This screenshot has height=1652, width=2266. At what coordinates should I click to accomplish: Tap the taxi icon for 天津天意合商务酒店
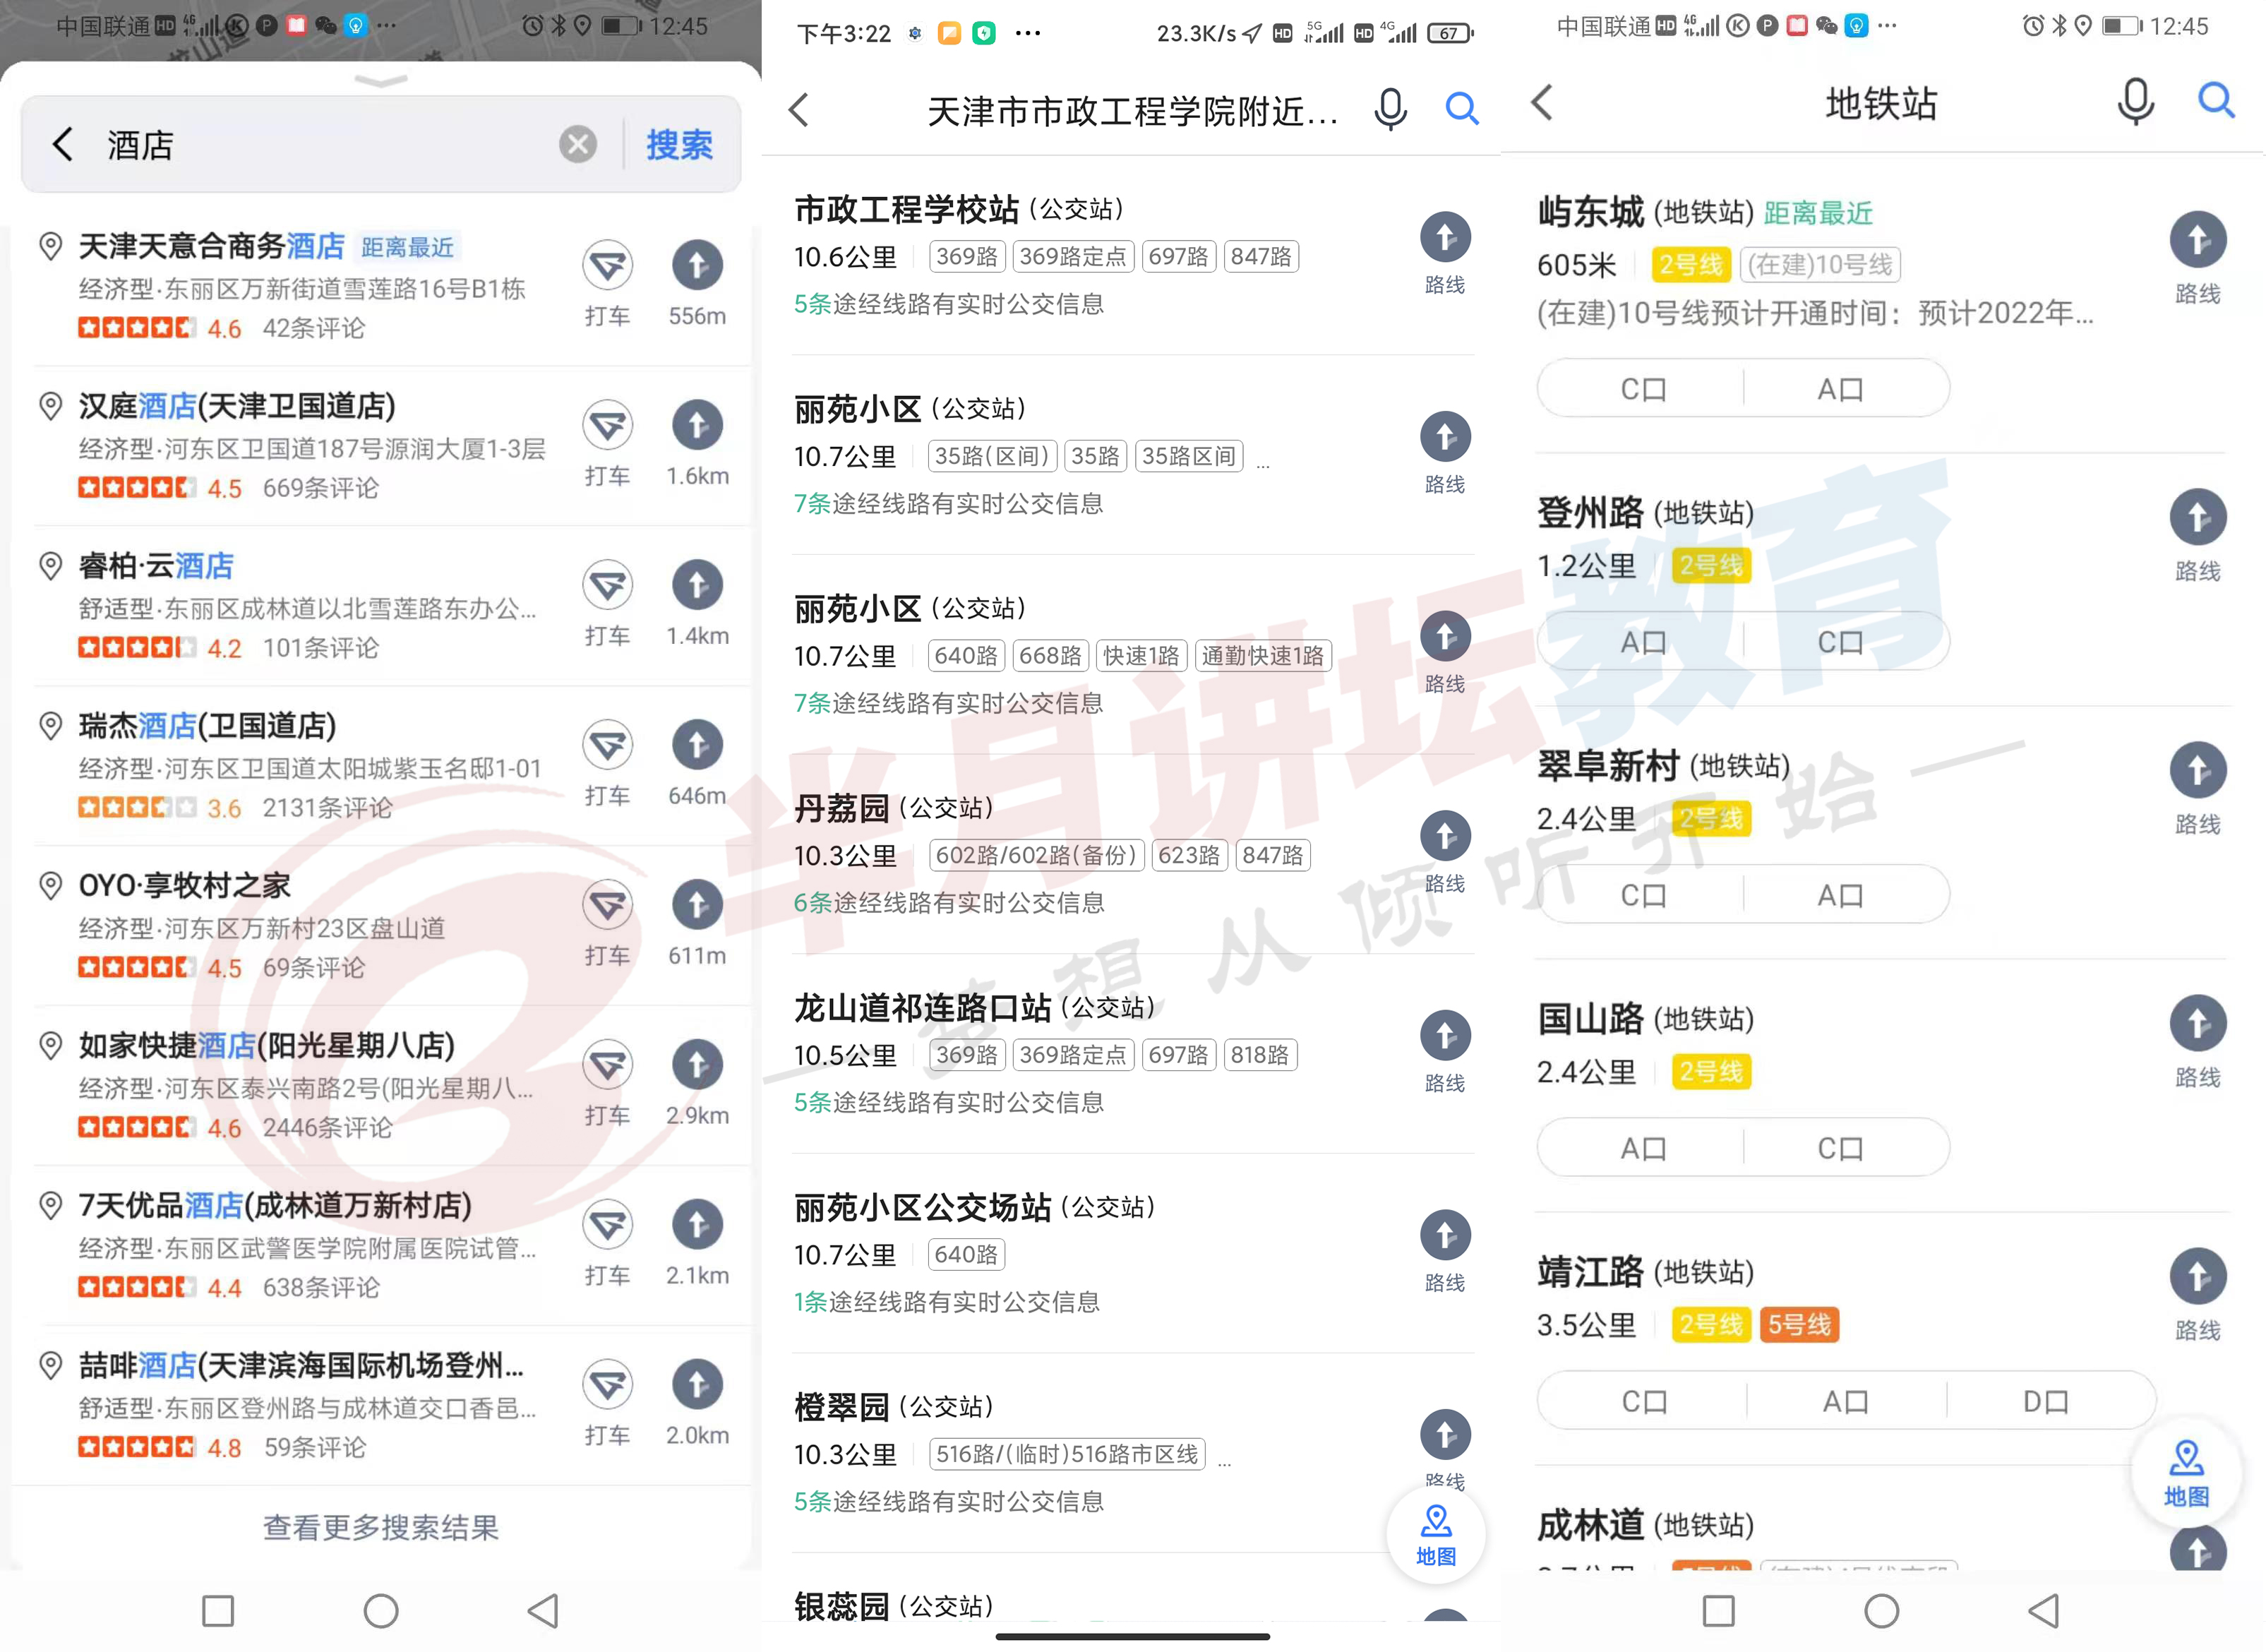(607, 266)
